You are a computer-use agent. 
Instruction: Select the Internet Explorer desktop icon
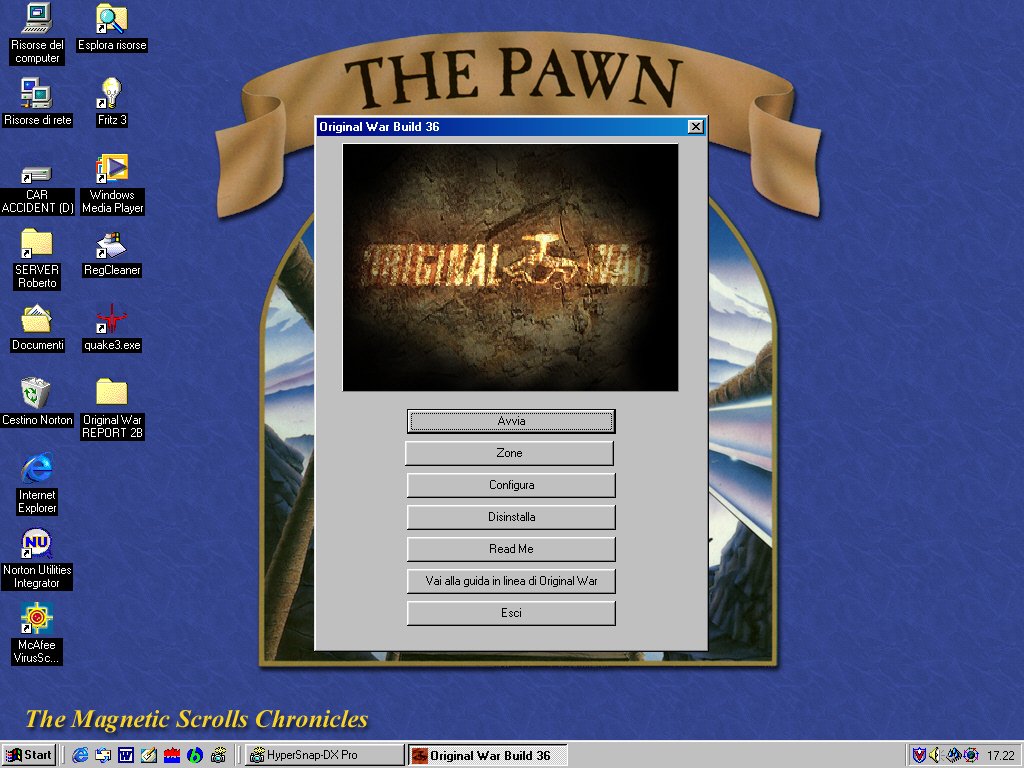37,484
